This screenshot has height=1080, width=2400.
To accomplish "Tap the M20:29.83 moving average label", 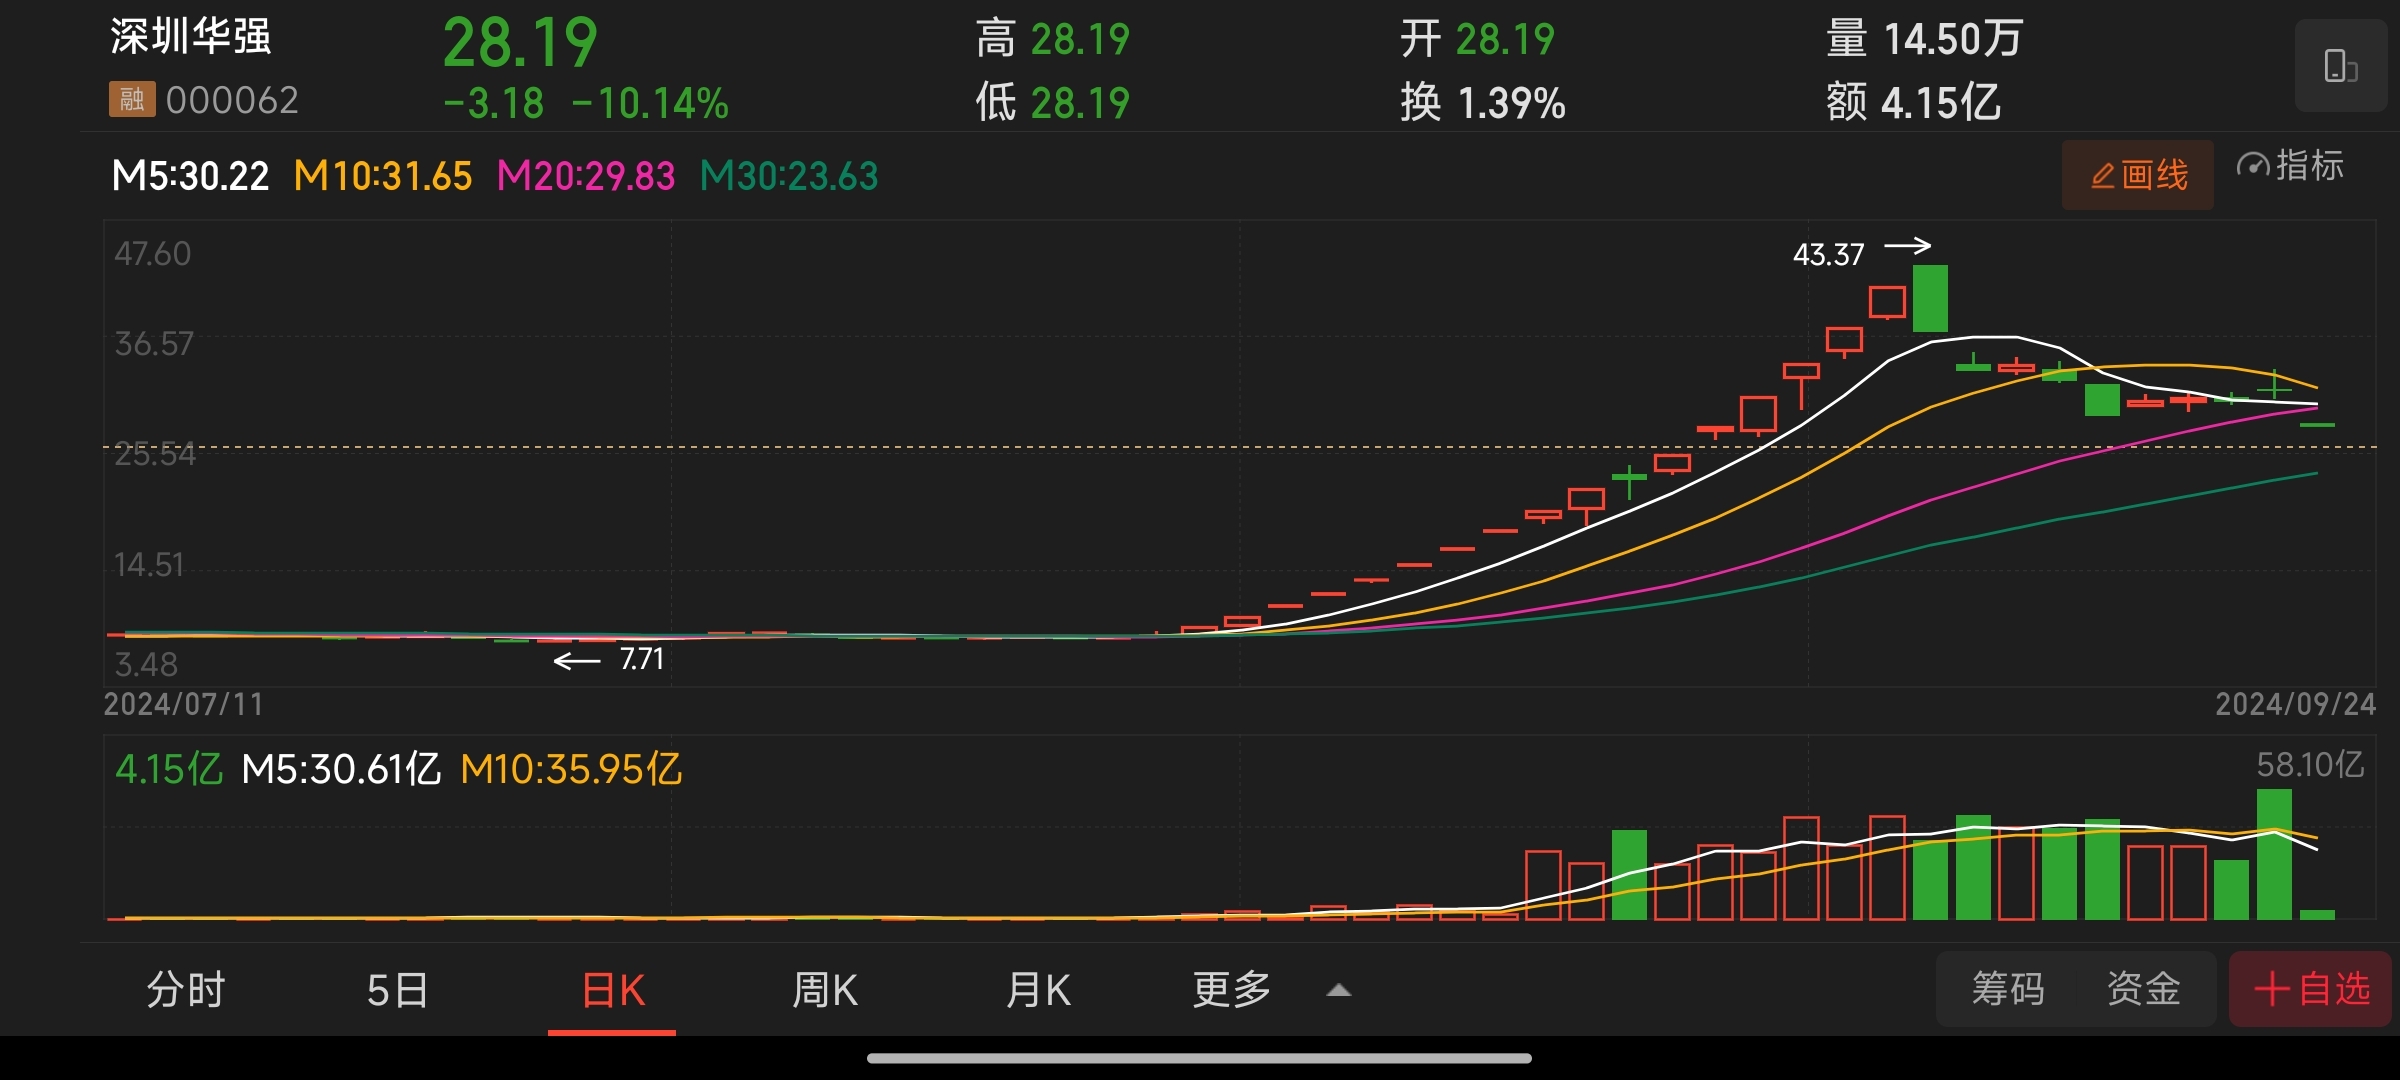I will pos(586,176).
